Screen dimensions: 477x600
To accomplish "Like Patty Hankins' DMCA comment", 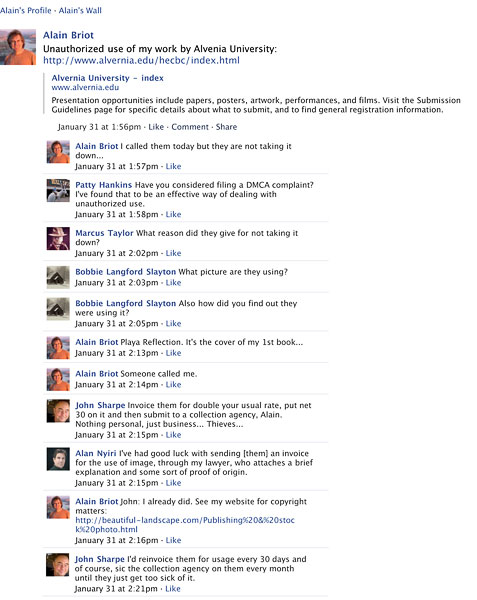I will click(173, 214).
